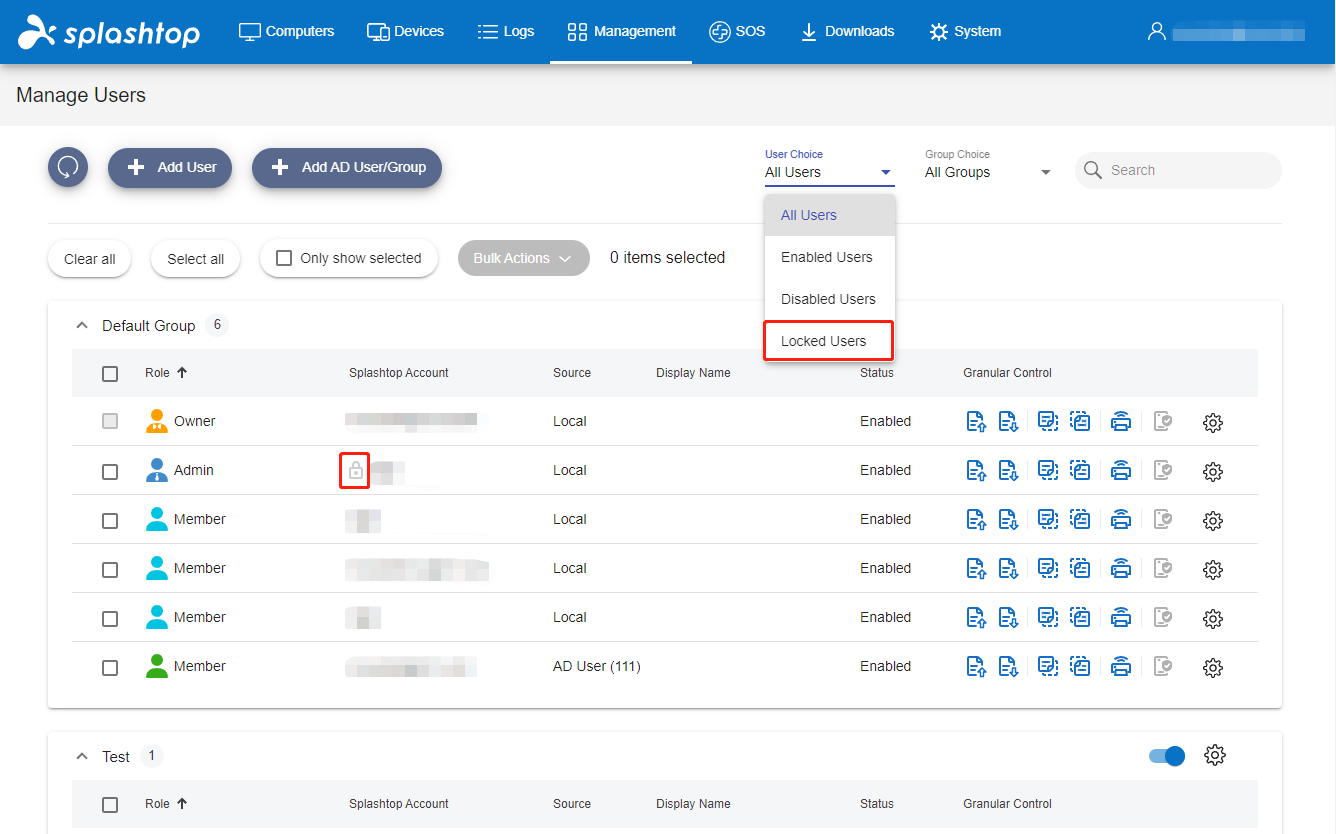Collapse the Default Group section
1336x834 pixels.
[x=81, y=325]
